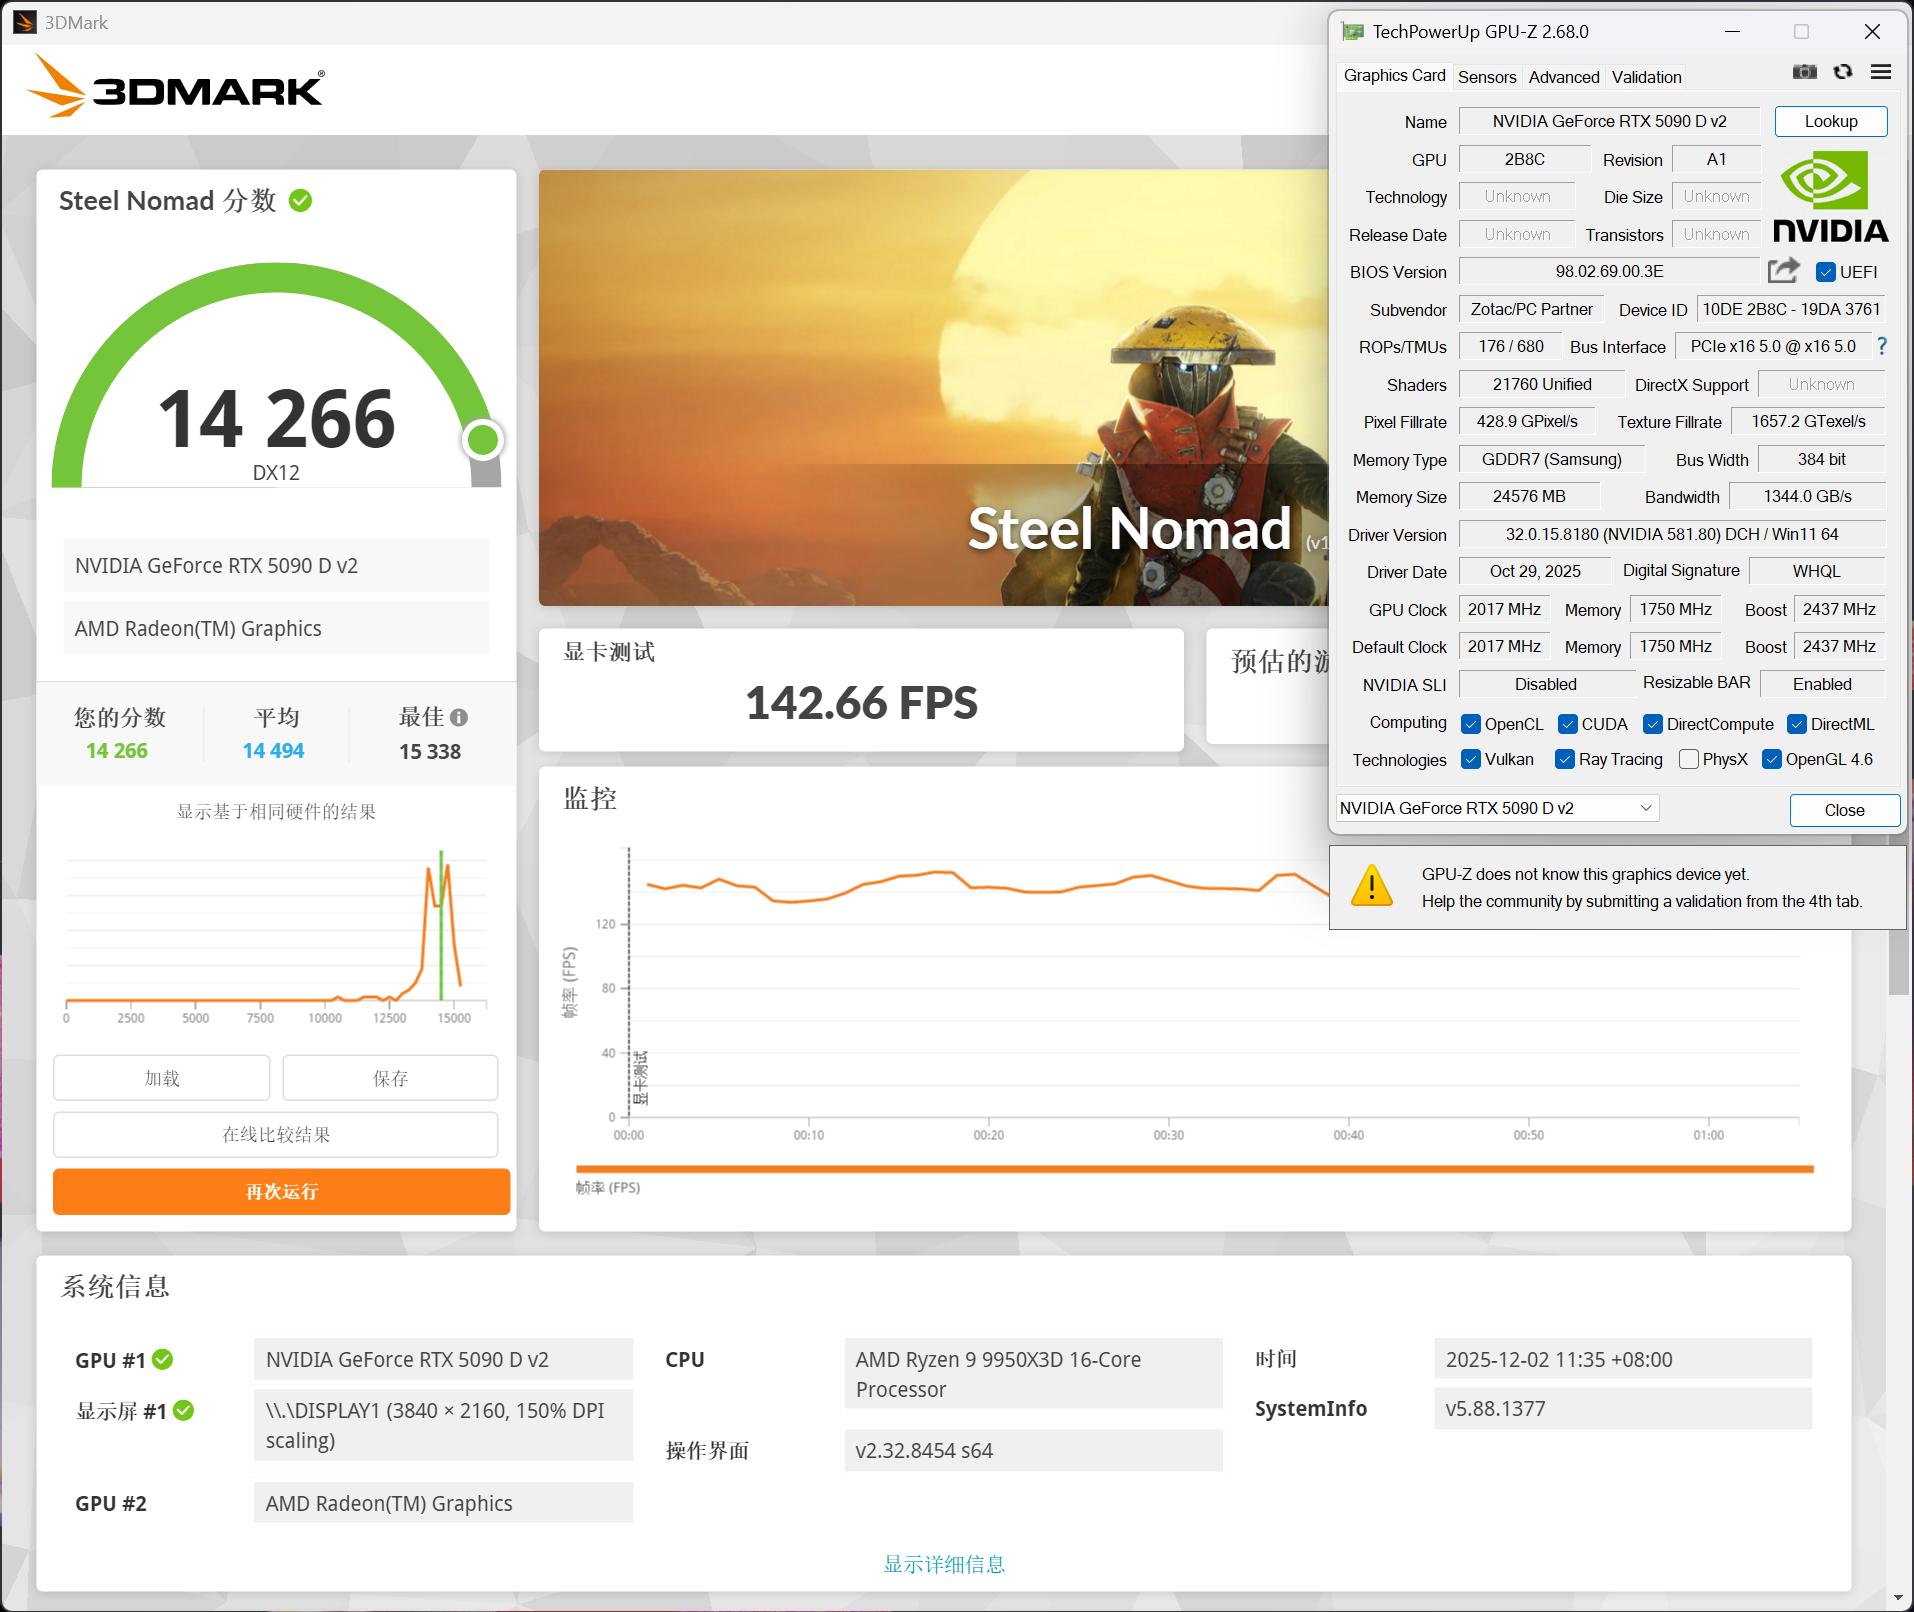
Task: Click the Bus Interface question mark icon
Action: pyautogui.click(x=1882, y=346)
